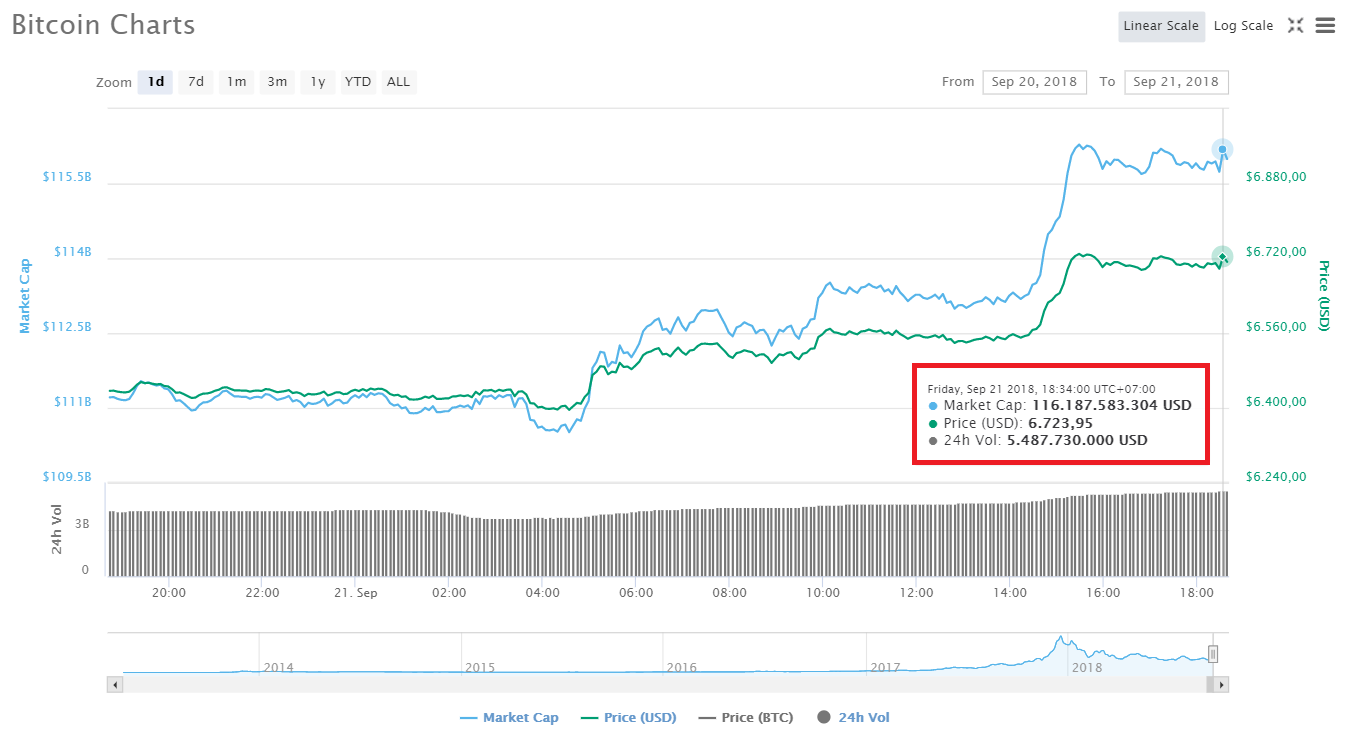Click navigator scrollbar left arrow
This screenshot has width=1346, height=736.
click(115, 685)
